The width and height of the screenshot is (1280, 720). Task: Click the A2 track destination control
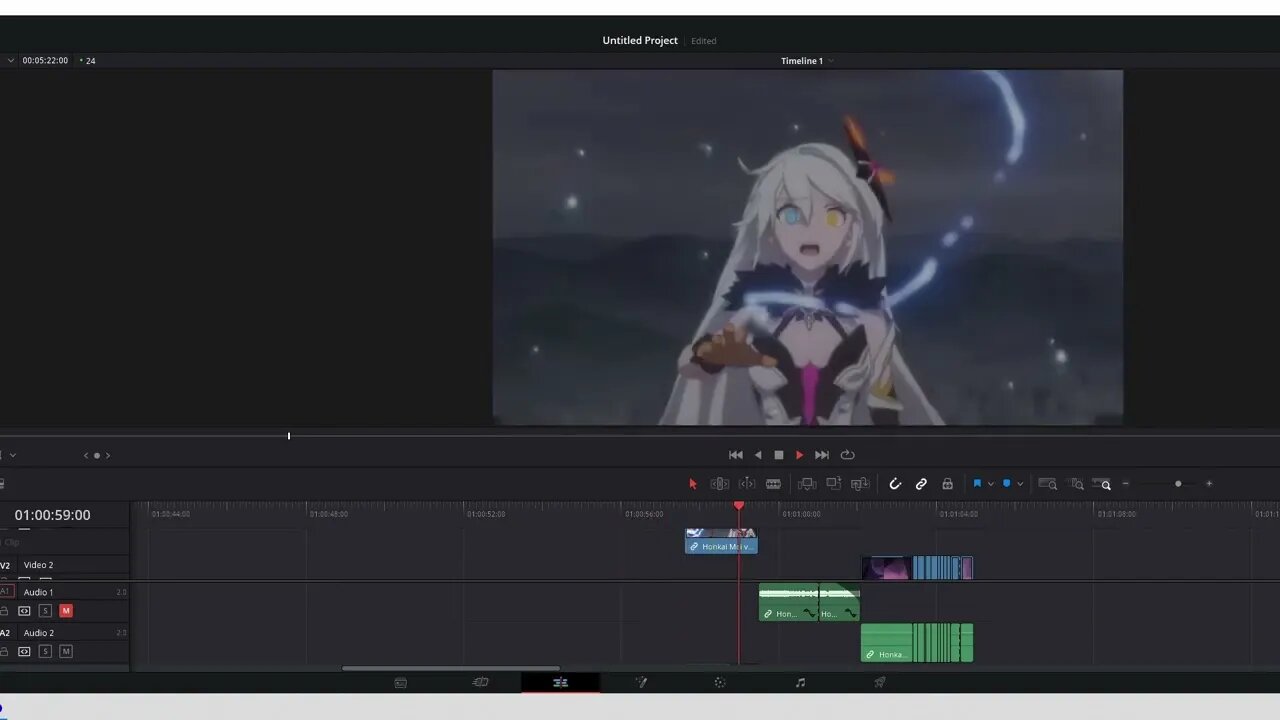click(x=5, y=633)
